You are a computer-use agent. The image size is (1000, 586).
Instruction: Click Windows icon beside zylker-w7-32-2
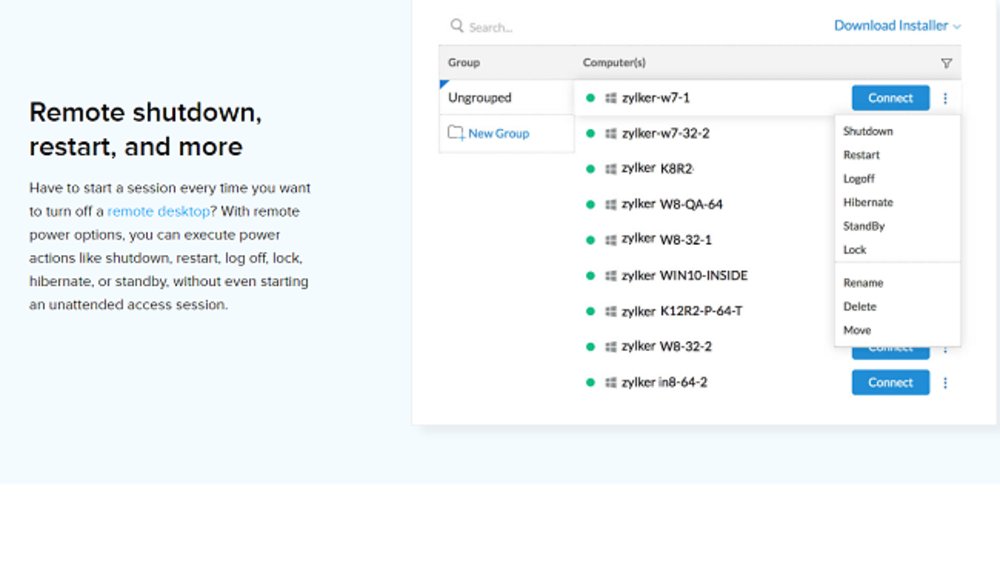click(x=610, y=133)
